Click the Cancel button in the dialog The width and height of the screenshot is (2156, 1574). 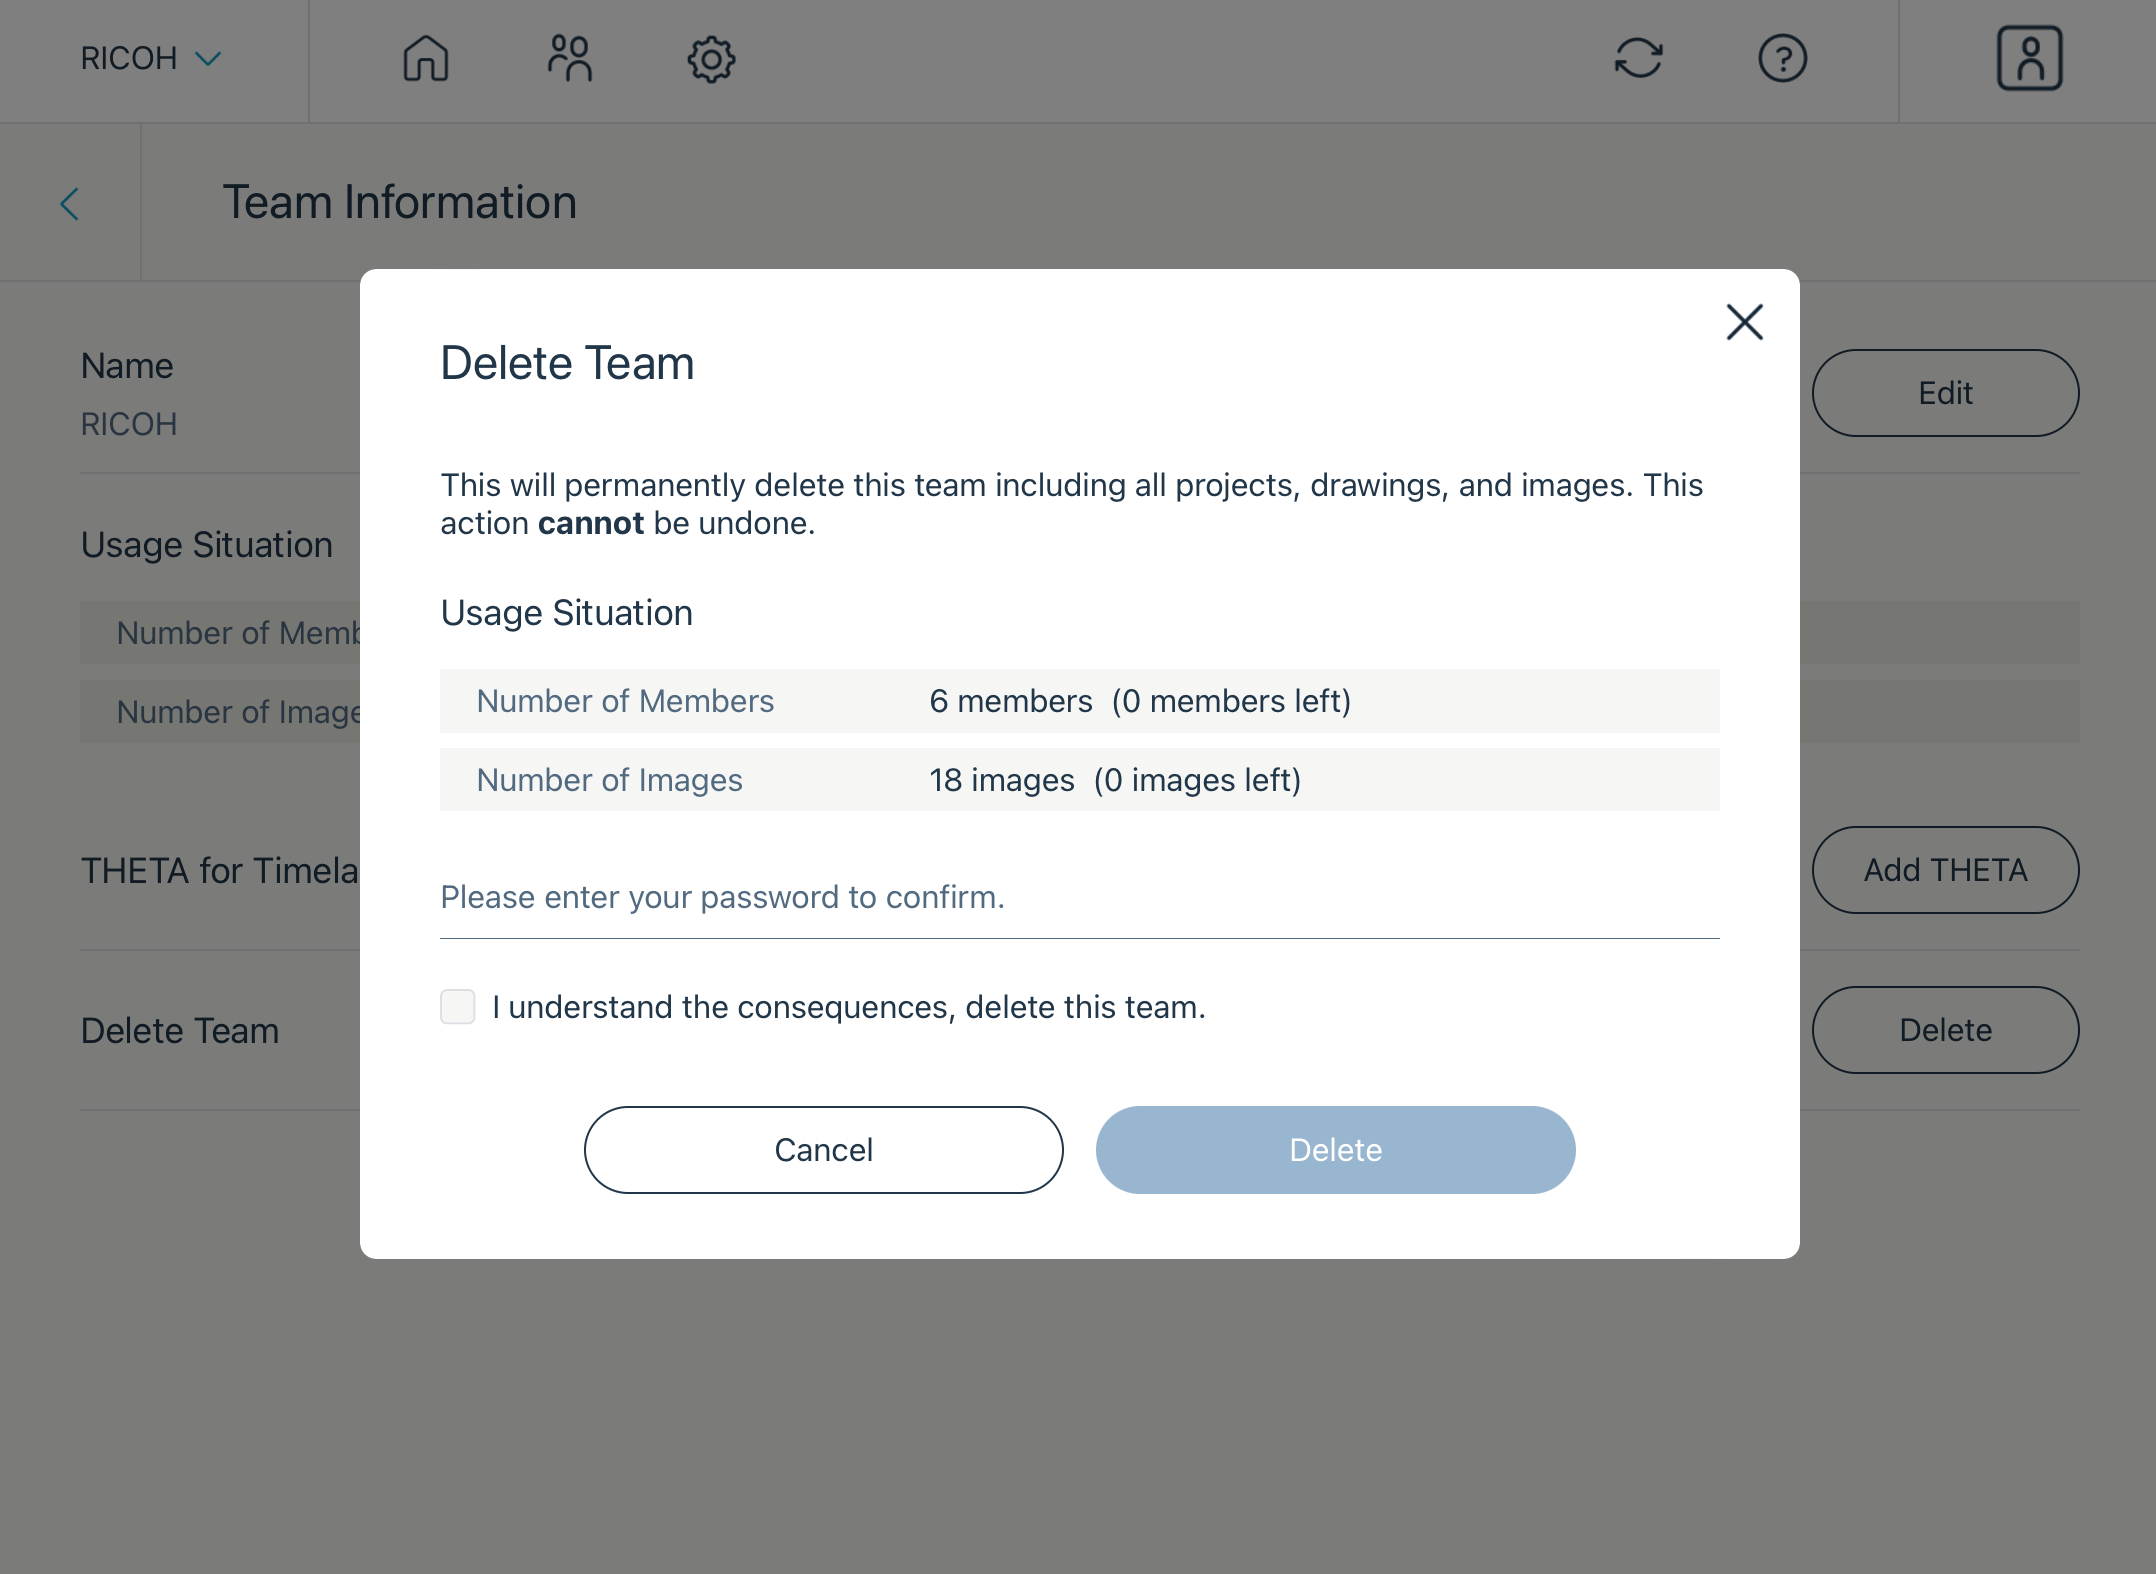coord(823,1150)
